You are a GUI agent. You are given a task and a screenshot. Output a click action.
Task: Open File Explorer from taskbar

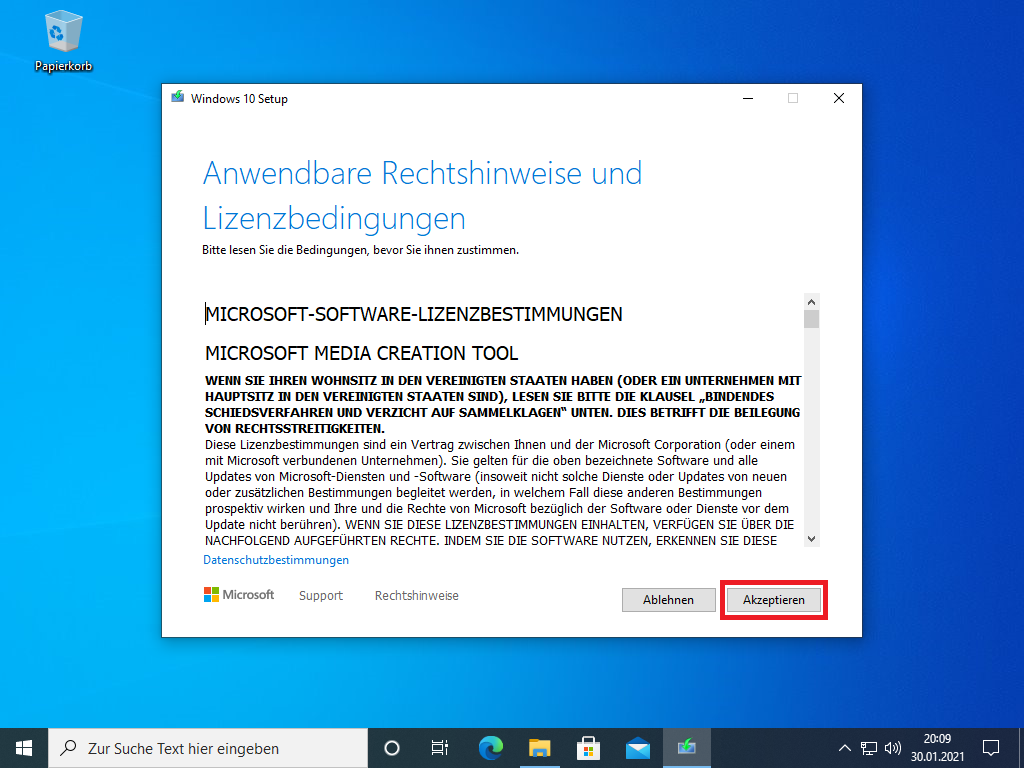(x=539, y=748)
